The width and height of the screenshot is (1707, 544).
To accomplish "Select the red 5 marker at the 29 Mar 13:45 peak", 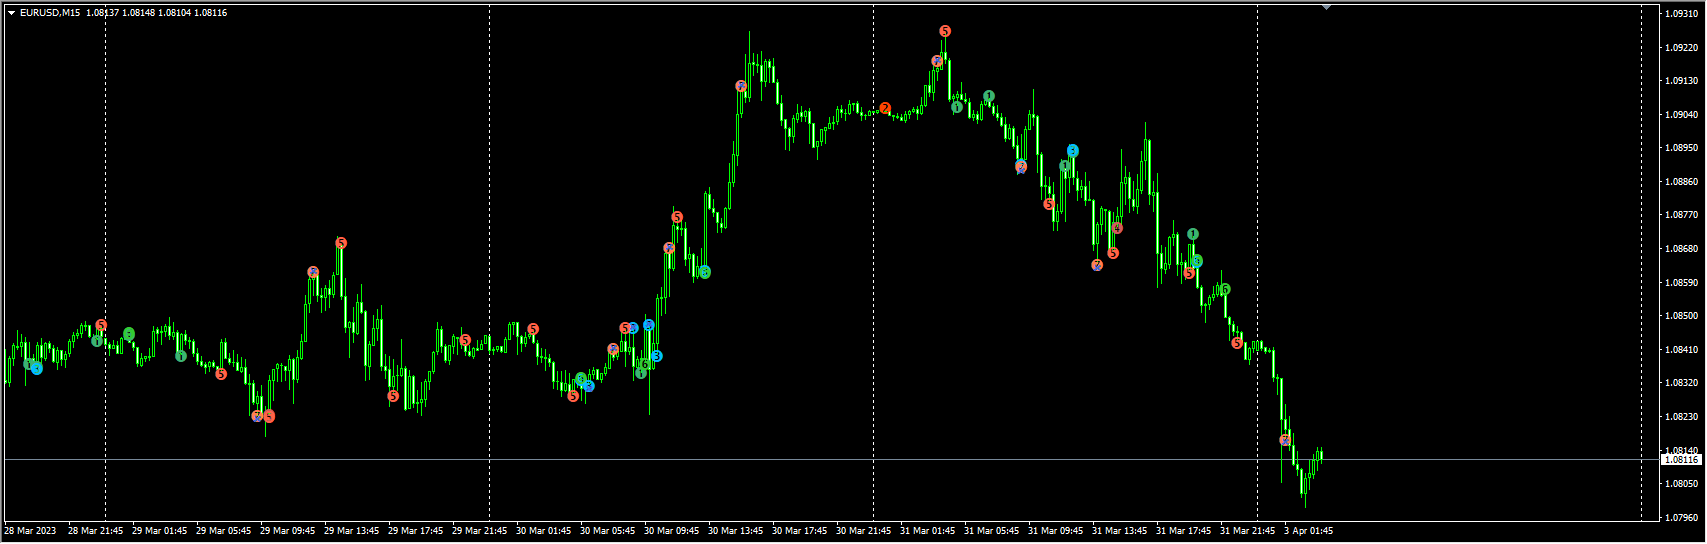I will [x=341, y=243].
